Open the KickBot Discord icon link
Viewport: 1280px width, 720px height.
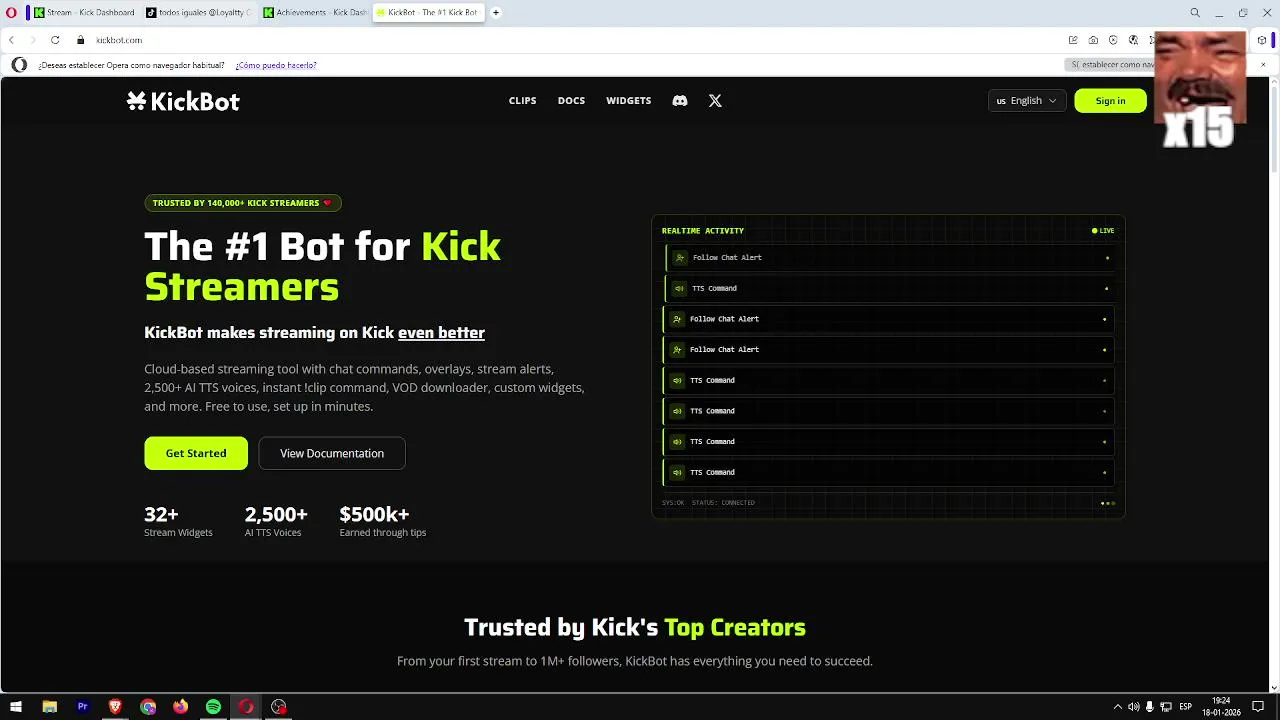[x=680, y=101]
